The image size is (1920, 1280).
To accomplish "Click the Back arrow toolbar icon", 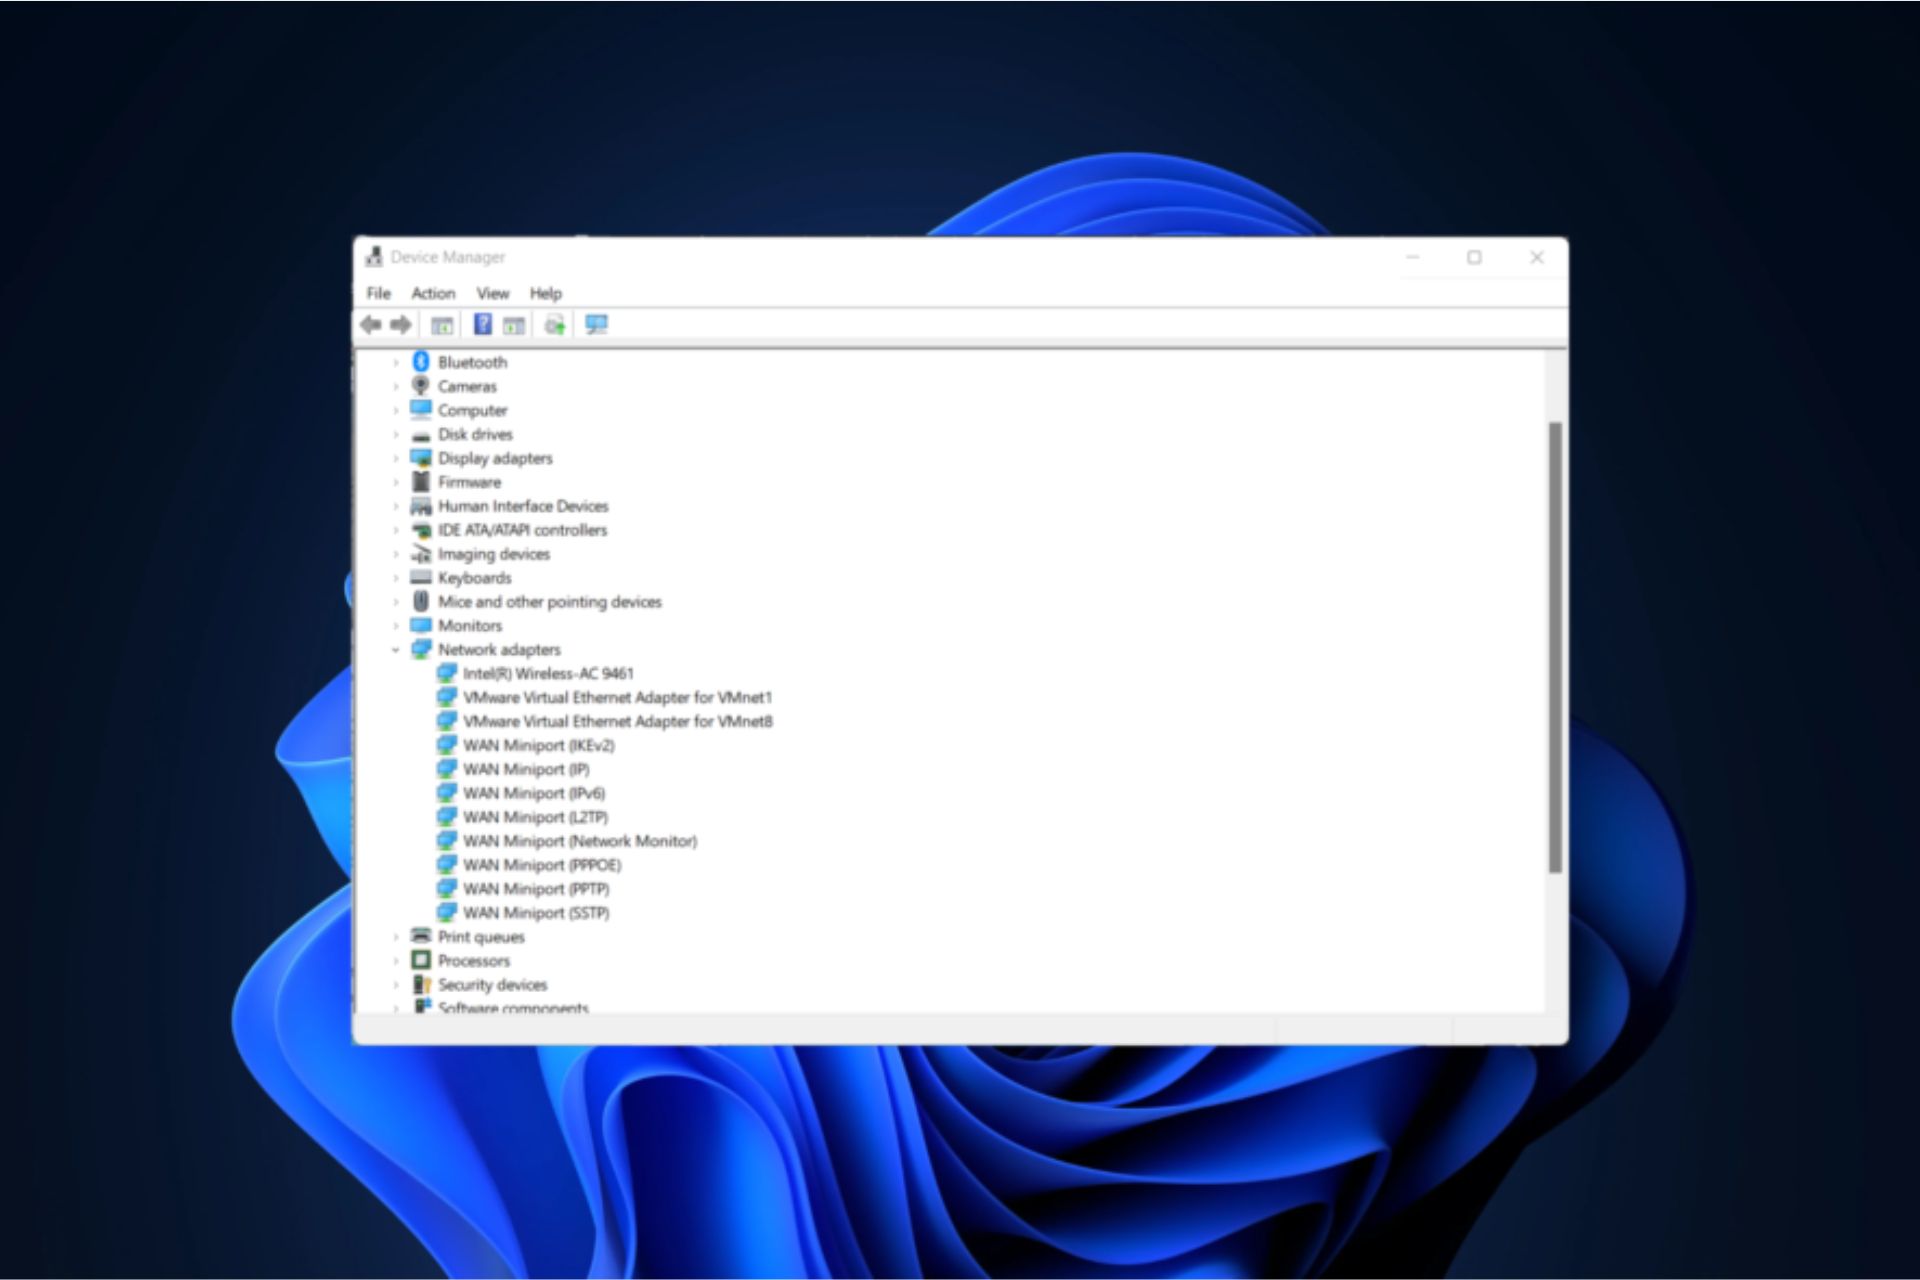I will pyautogui.click(x=371, y=325).
